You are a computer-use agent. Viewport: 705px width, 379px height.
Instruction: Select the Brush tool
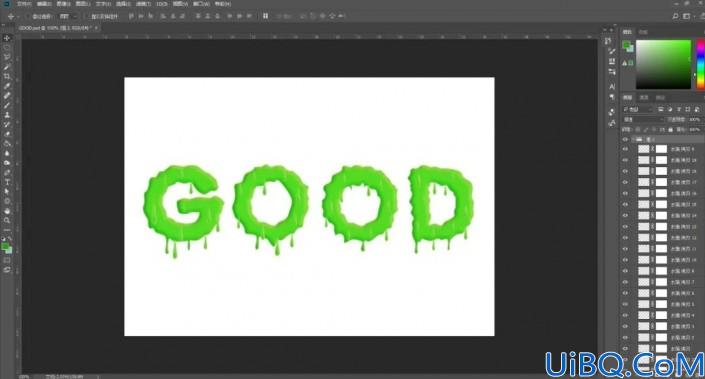(7, 105)
